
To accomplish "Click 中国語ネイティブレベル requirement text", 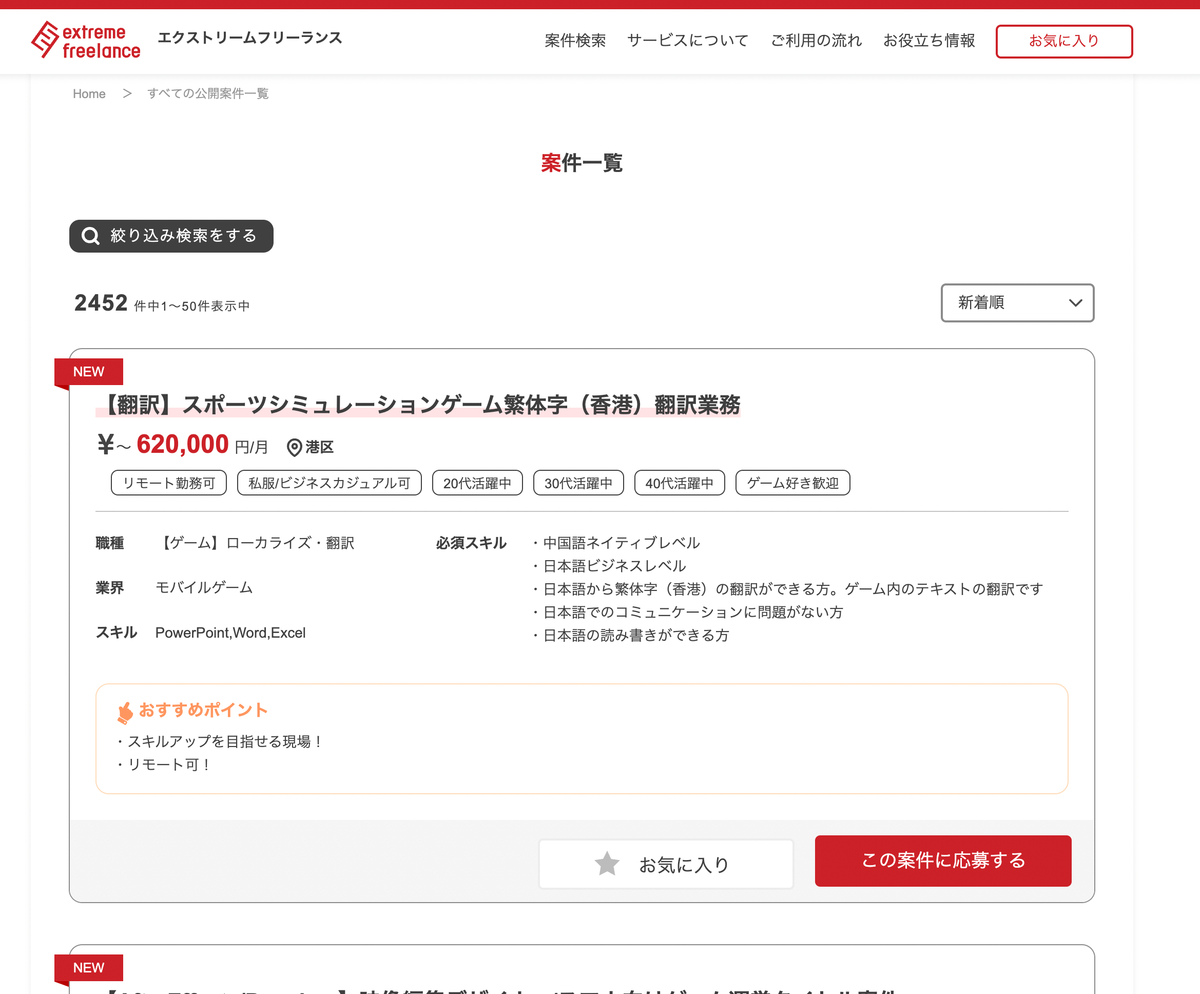I will pos(621,543).
